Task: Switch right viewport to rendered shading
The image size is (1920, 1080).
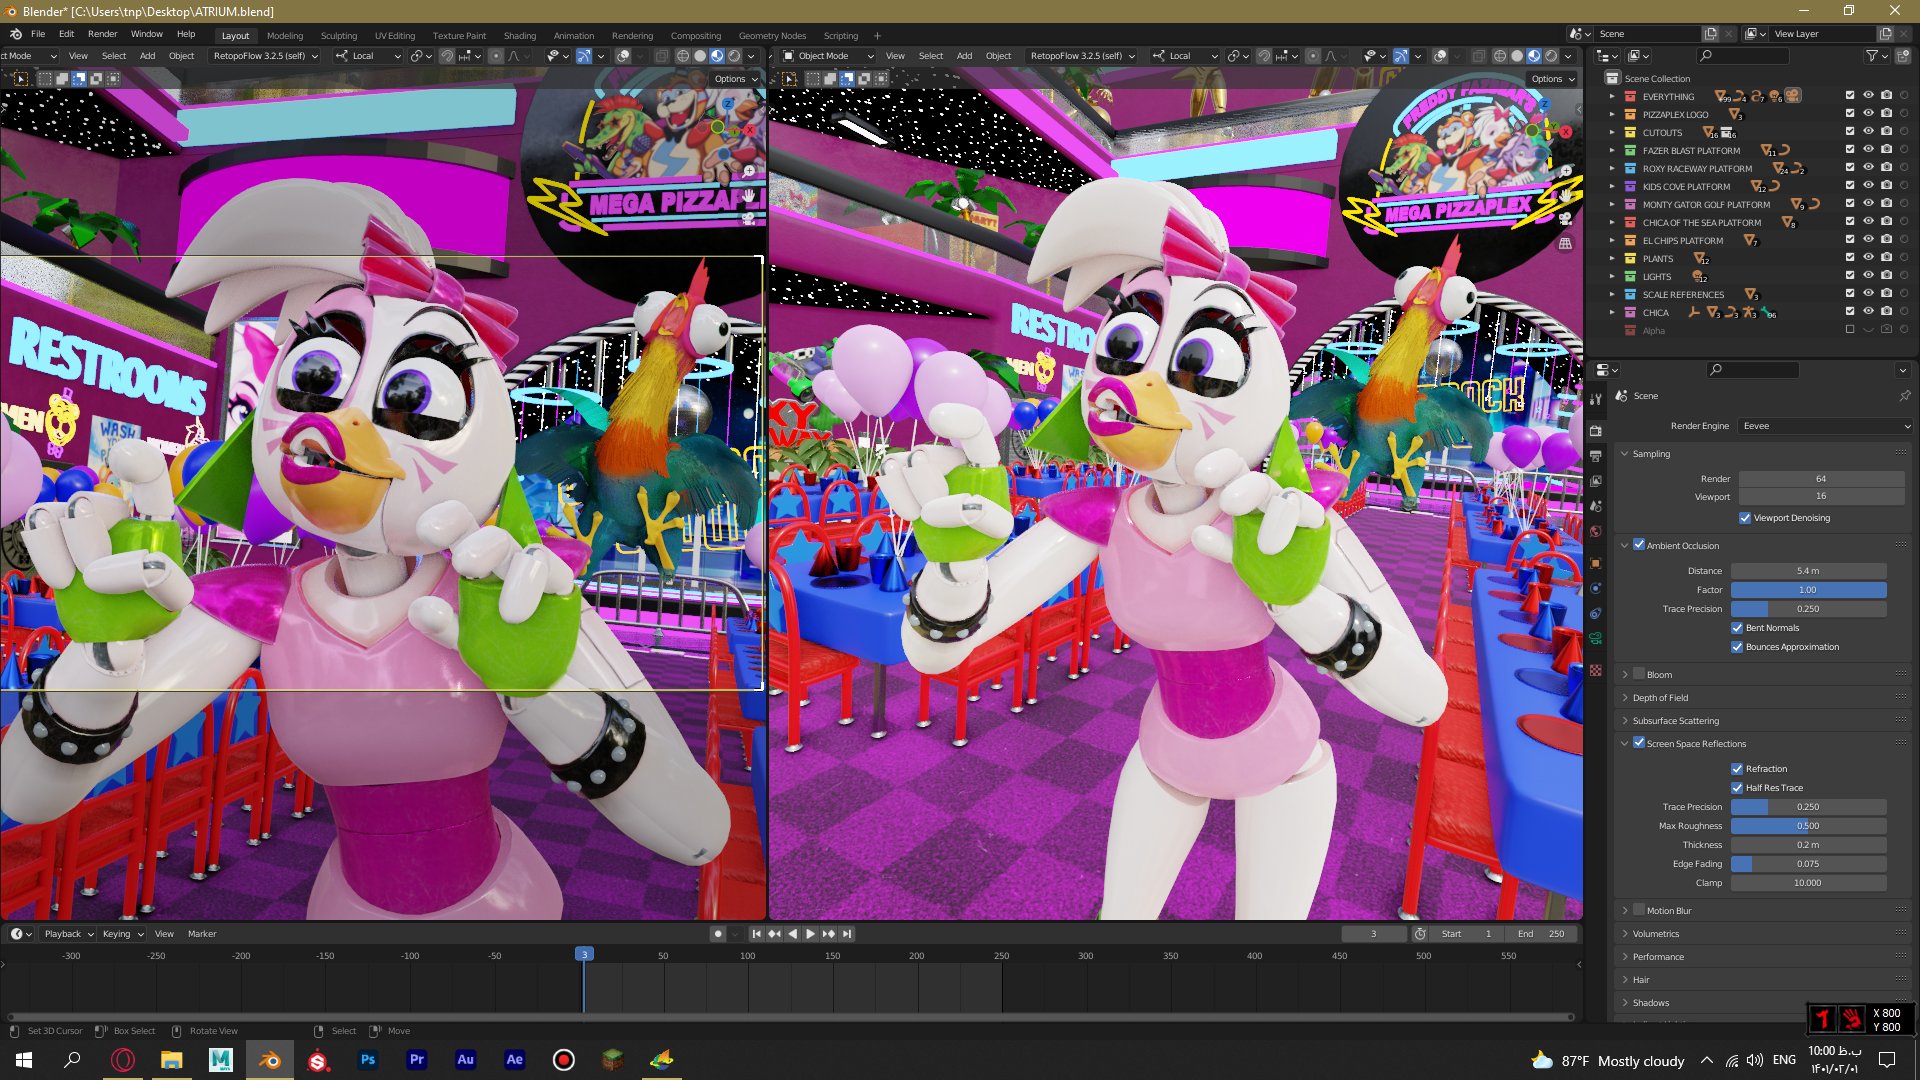Action: pos(1551,56)
